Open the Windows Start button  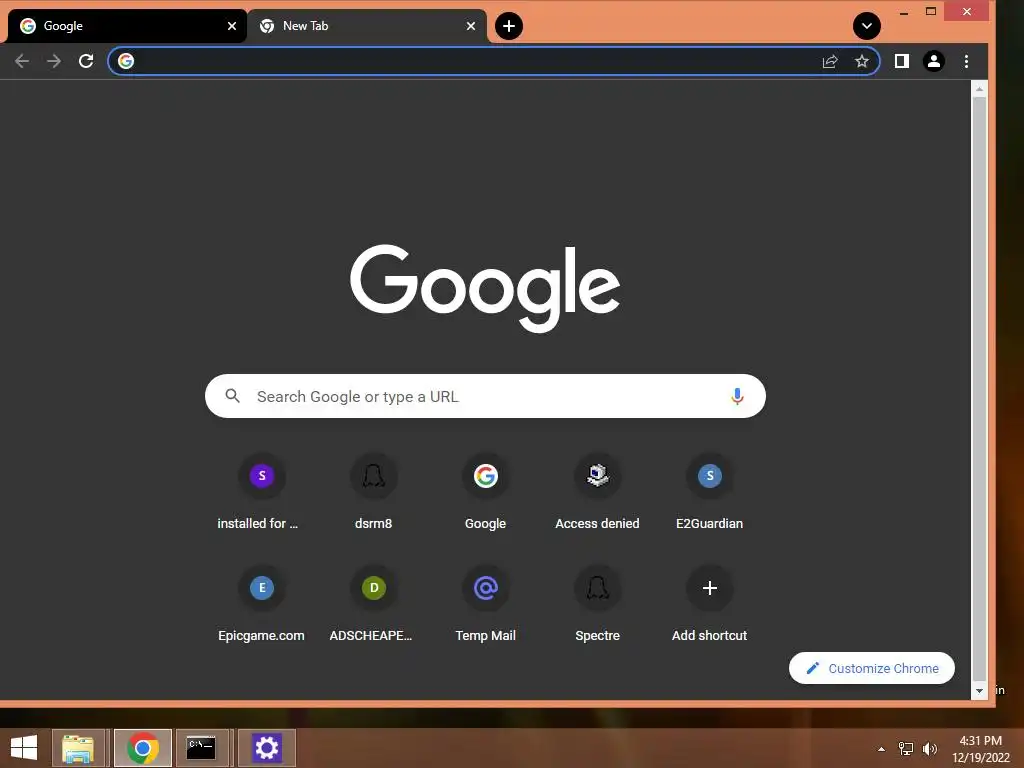click(x=24, y=748)
